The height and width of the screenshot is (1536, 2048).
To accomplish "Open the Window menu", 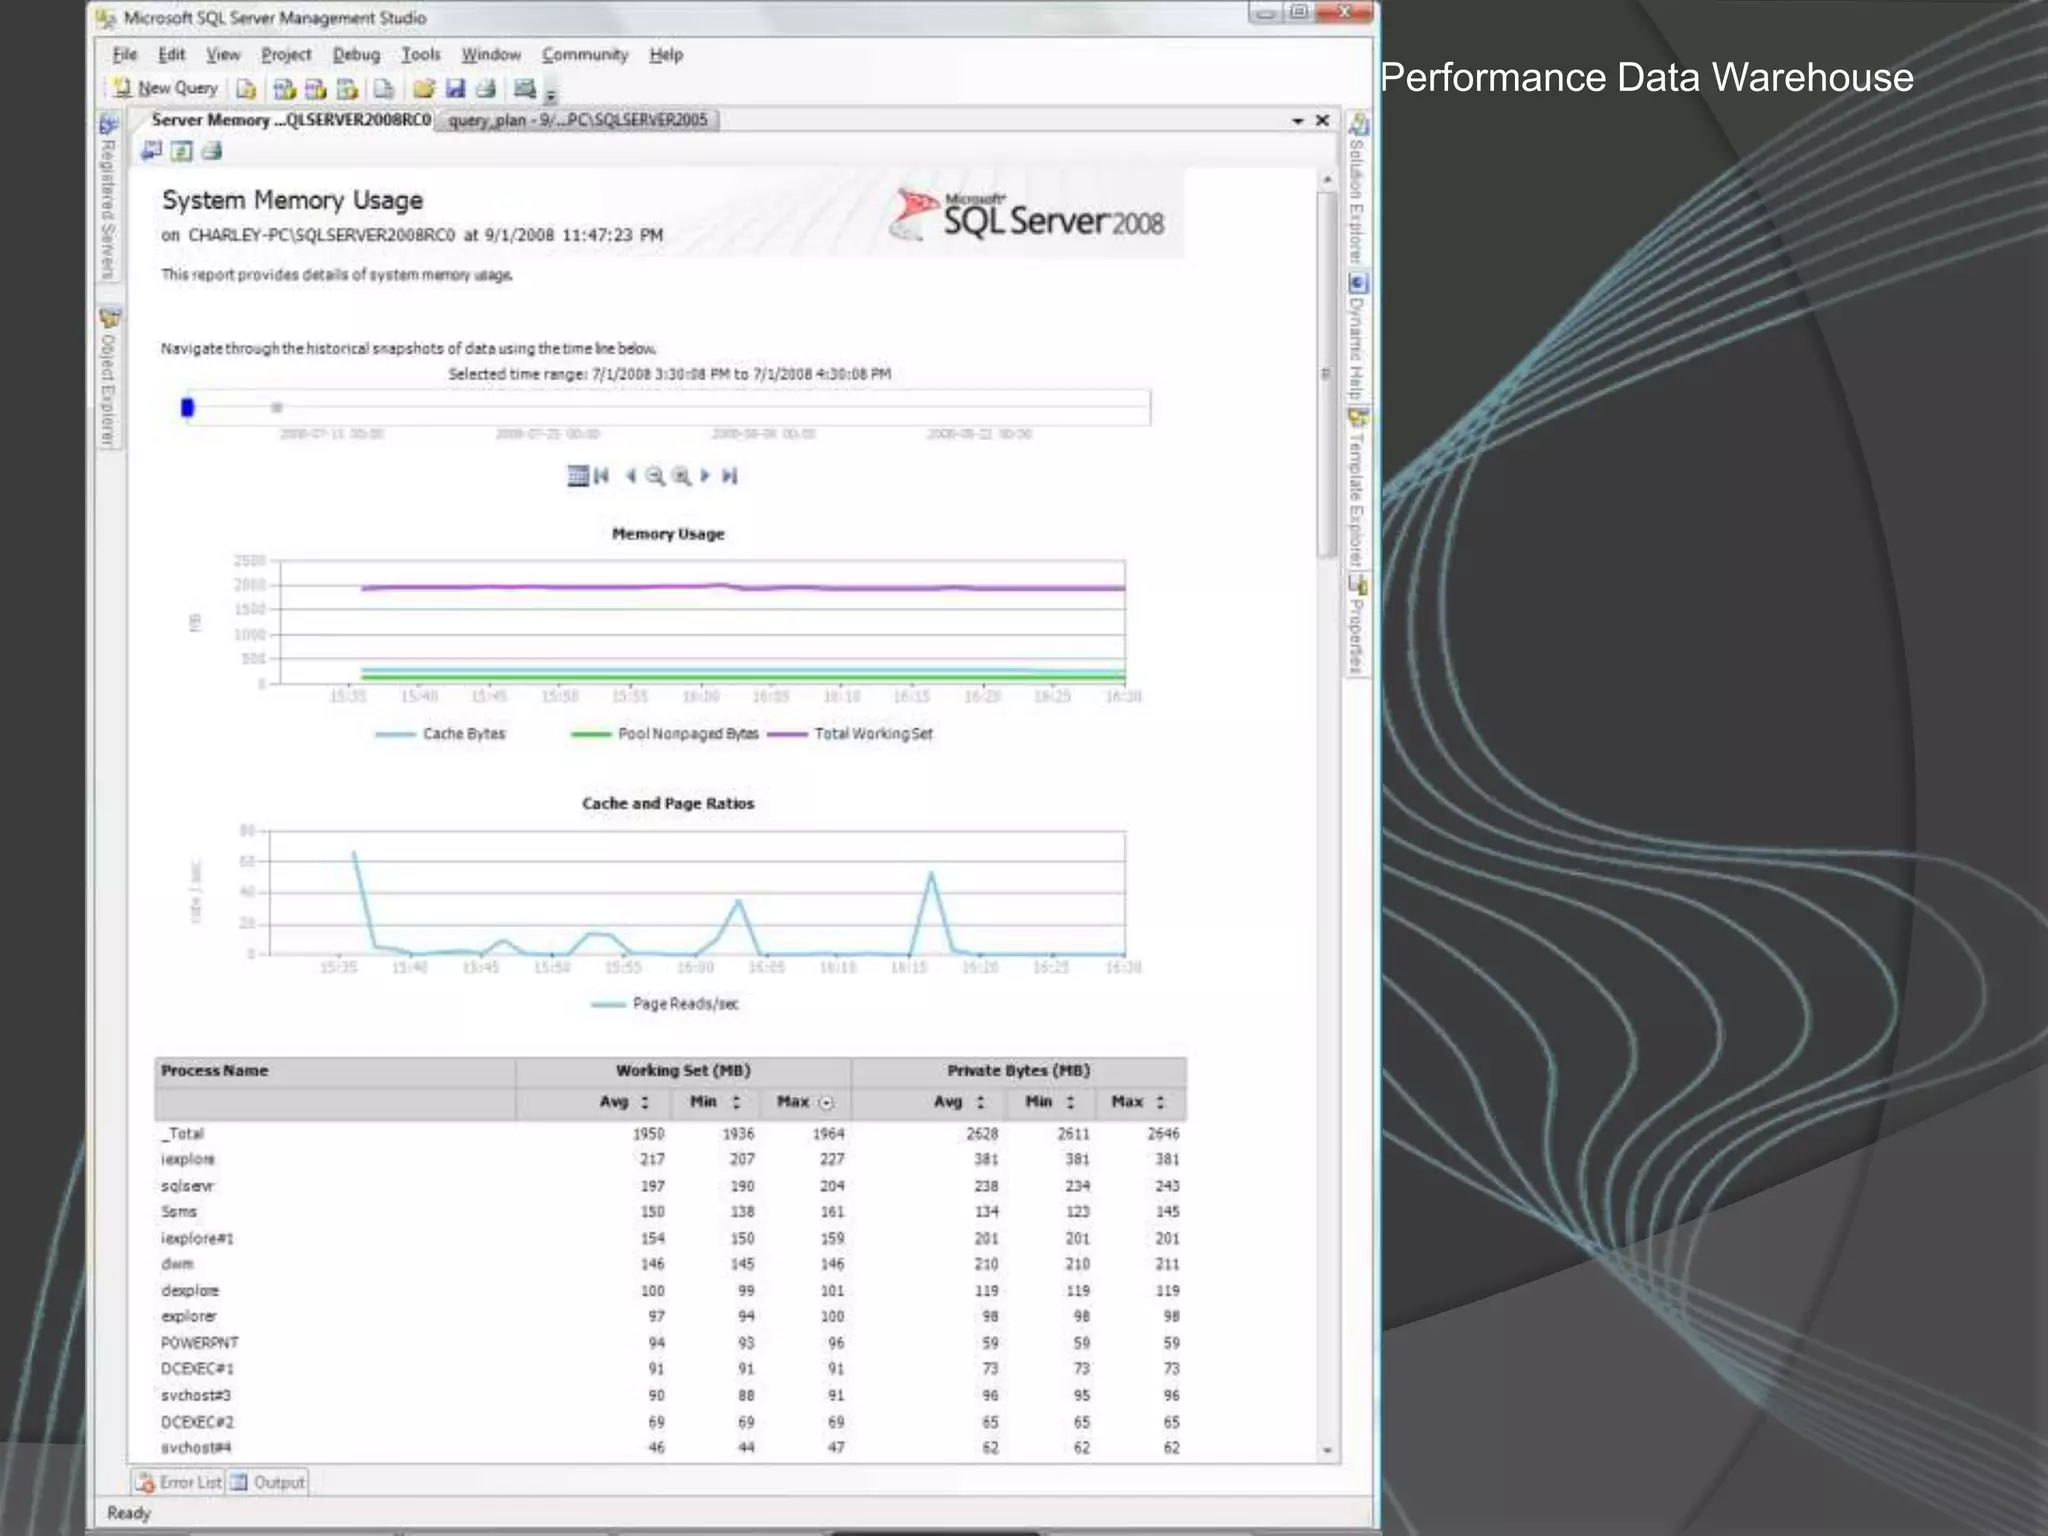I will click(491, 55).
